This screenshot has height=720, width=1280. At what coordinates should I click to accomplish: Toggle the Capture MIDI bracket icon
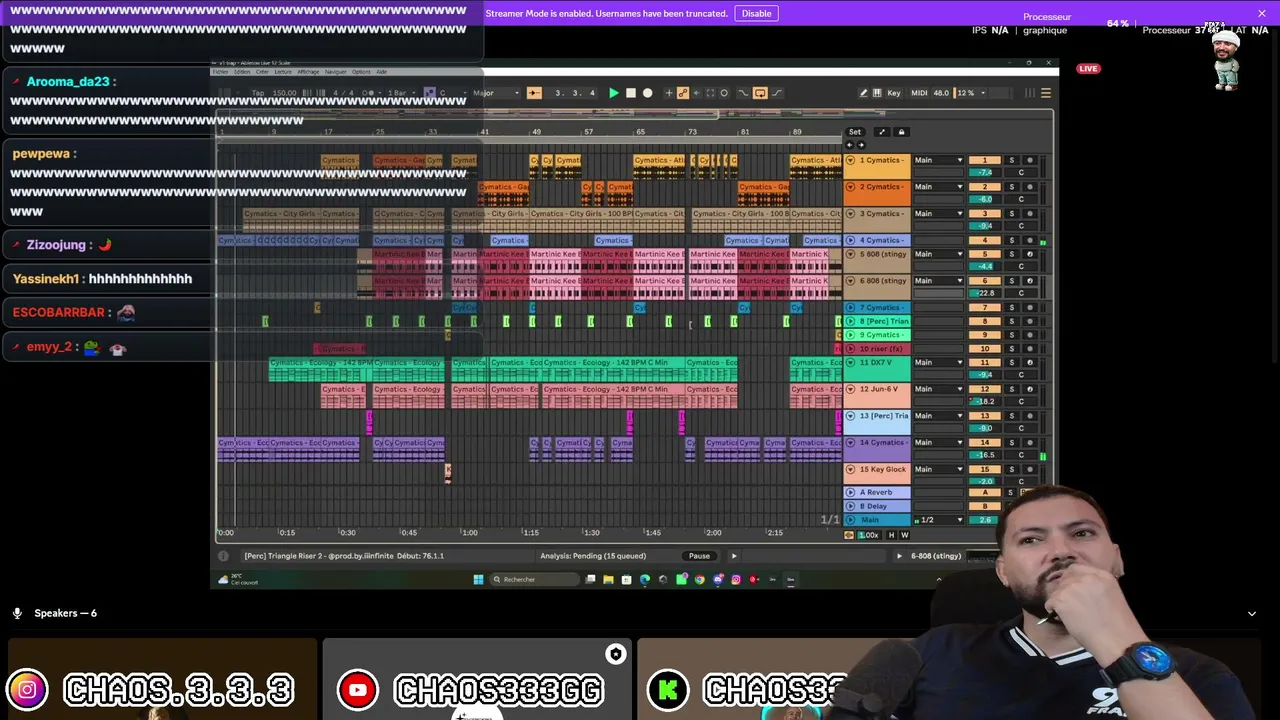click(x=710, y=93)
